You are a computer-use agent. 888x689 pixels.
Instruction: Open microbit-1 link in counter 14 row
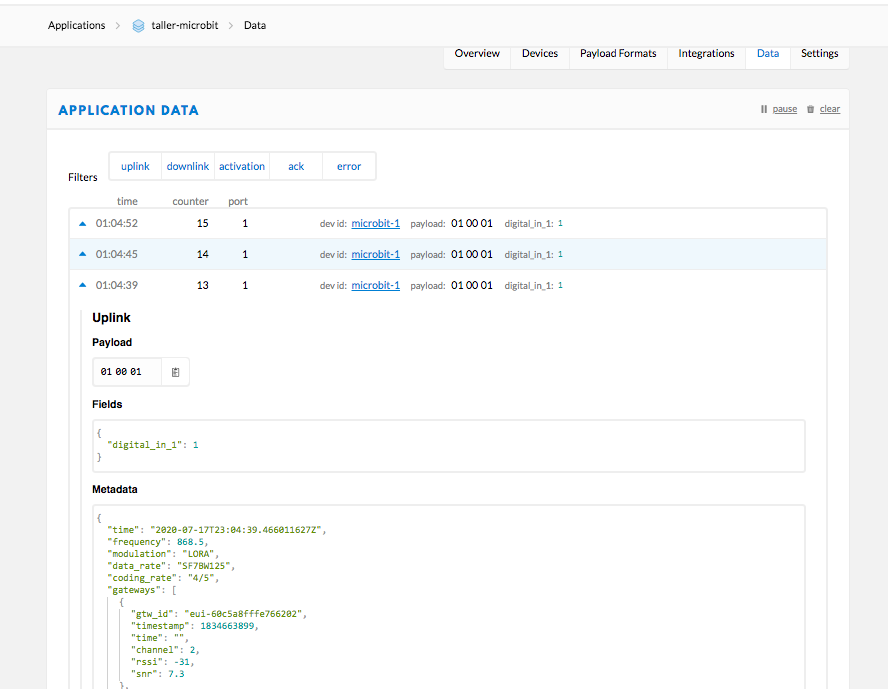375,254
